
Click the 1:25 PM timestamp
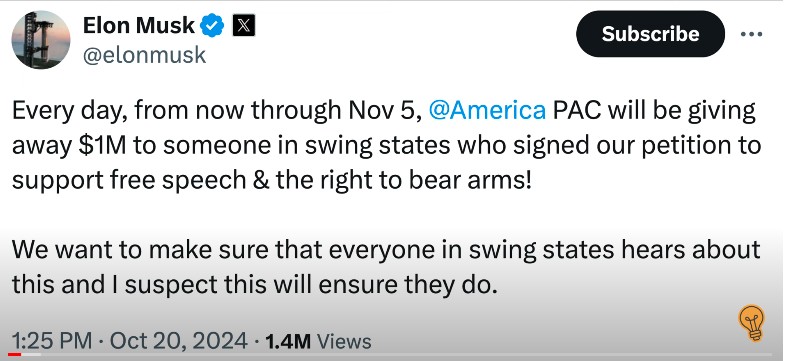pos(52,341)
